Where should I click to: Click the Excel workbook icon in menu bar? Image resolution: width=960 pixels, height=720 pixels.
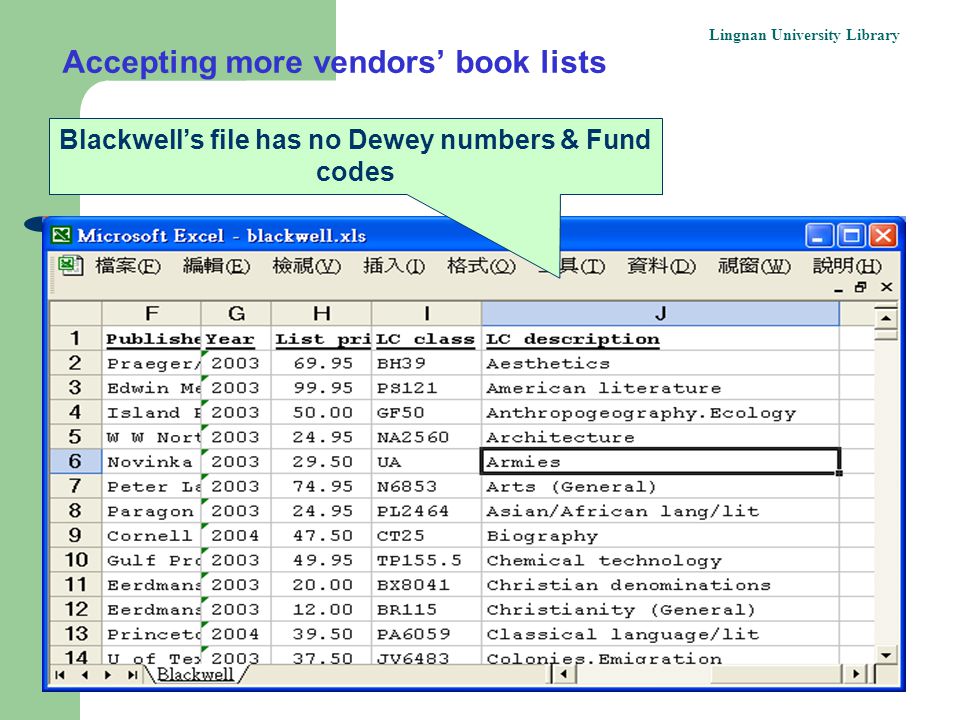pyautogui.click(x=71, y=266)
